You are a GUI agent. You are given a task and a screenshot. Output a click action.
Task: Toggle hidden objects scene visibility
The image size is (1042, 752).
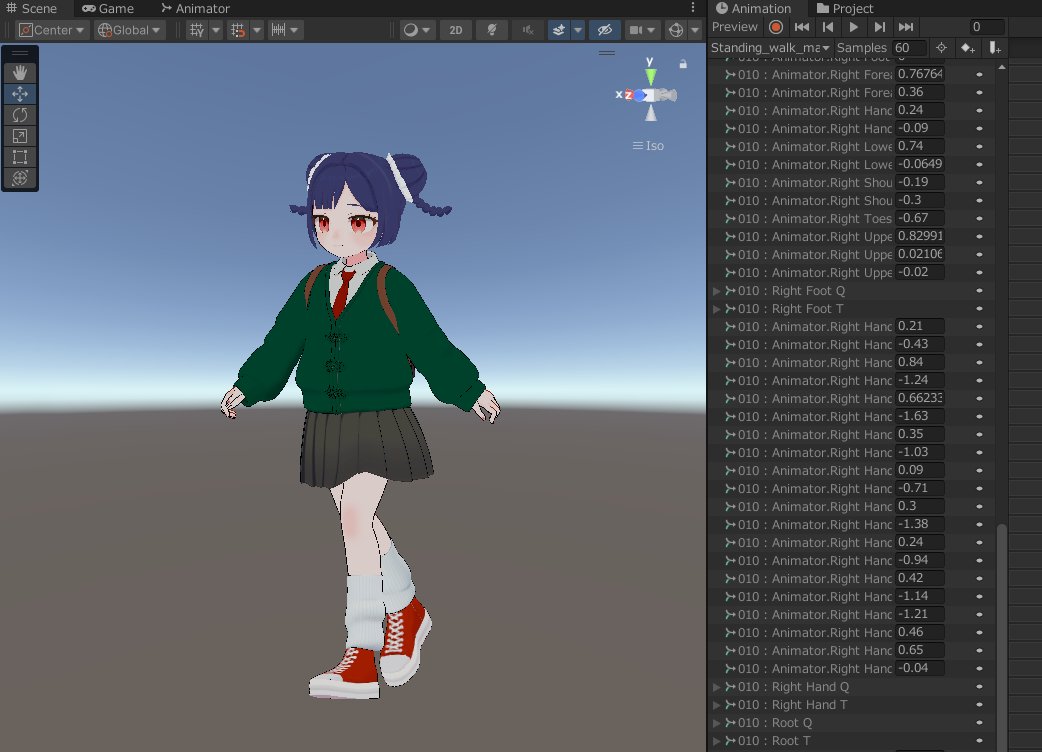(605, 30)
